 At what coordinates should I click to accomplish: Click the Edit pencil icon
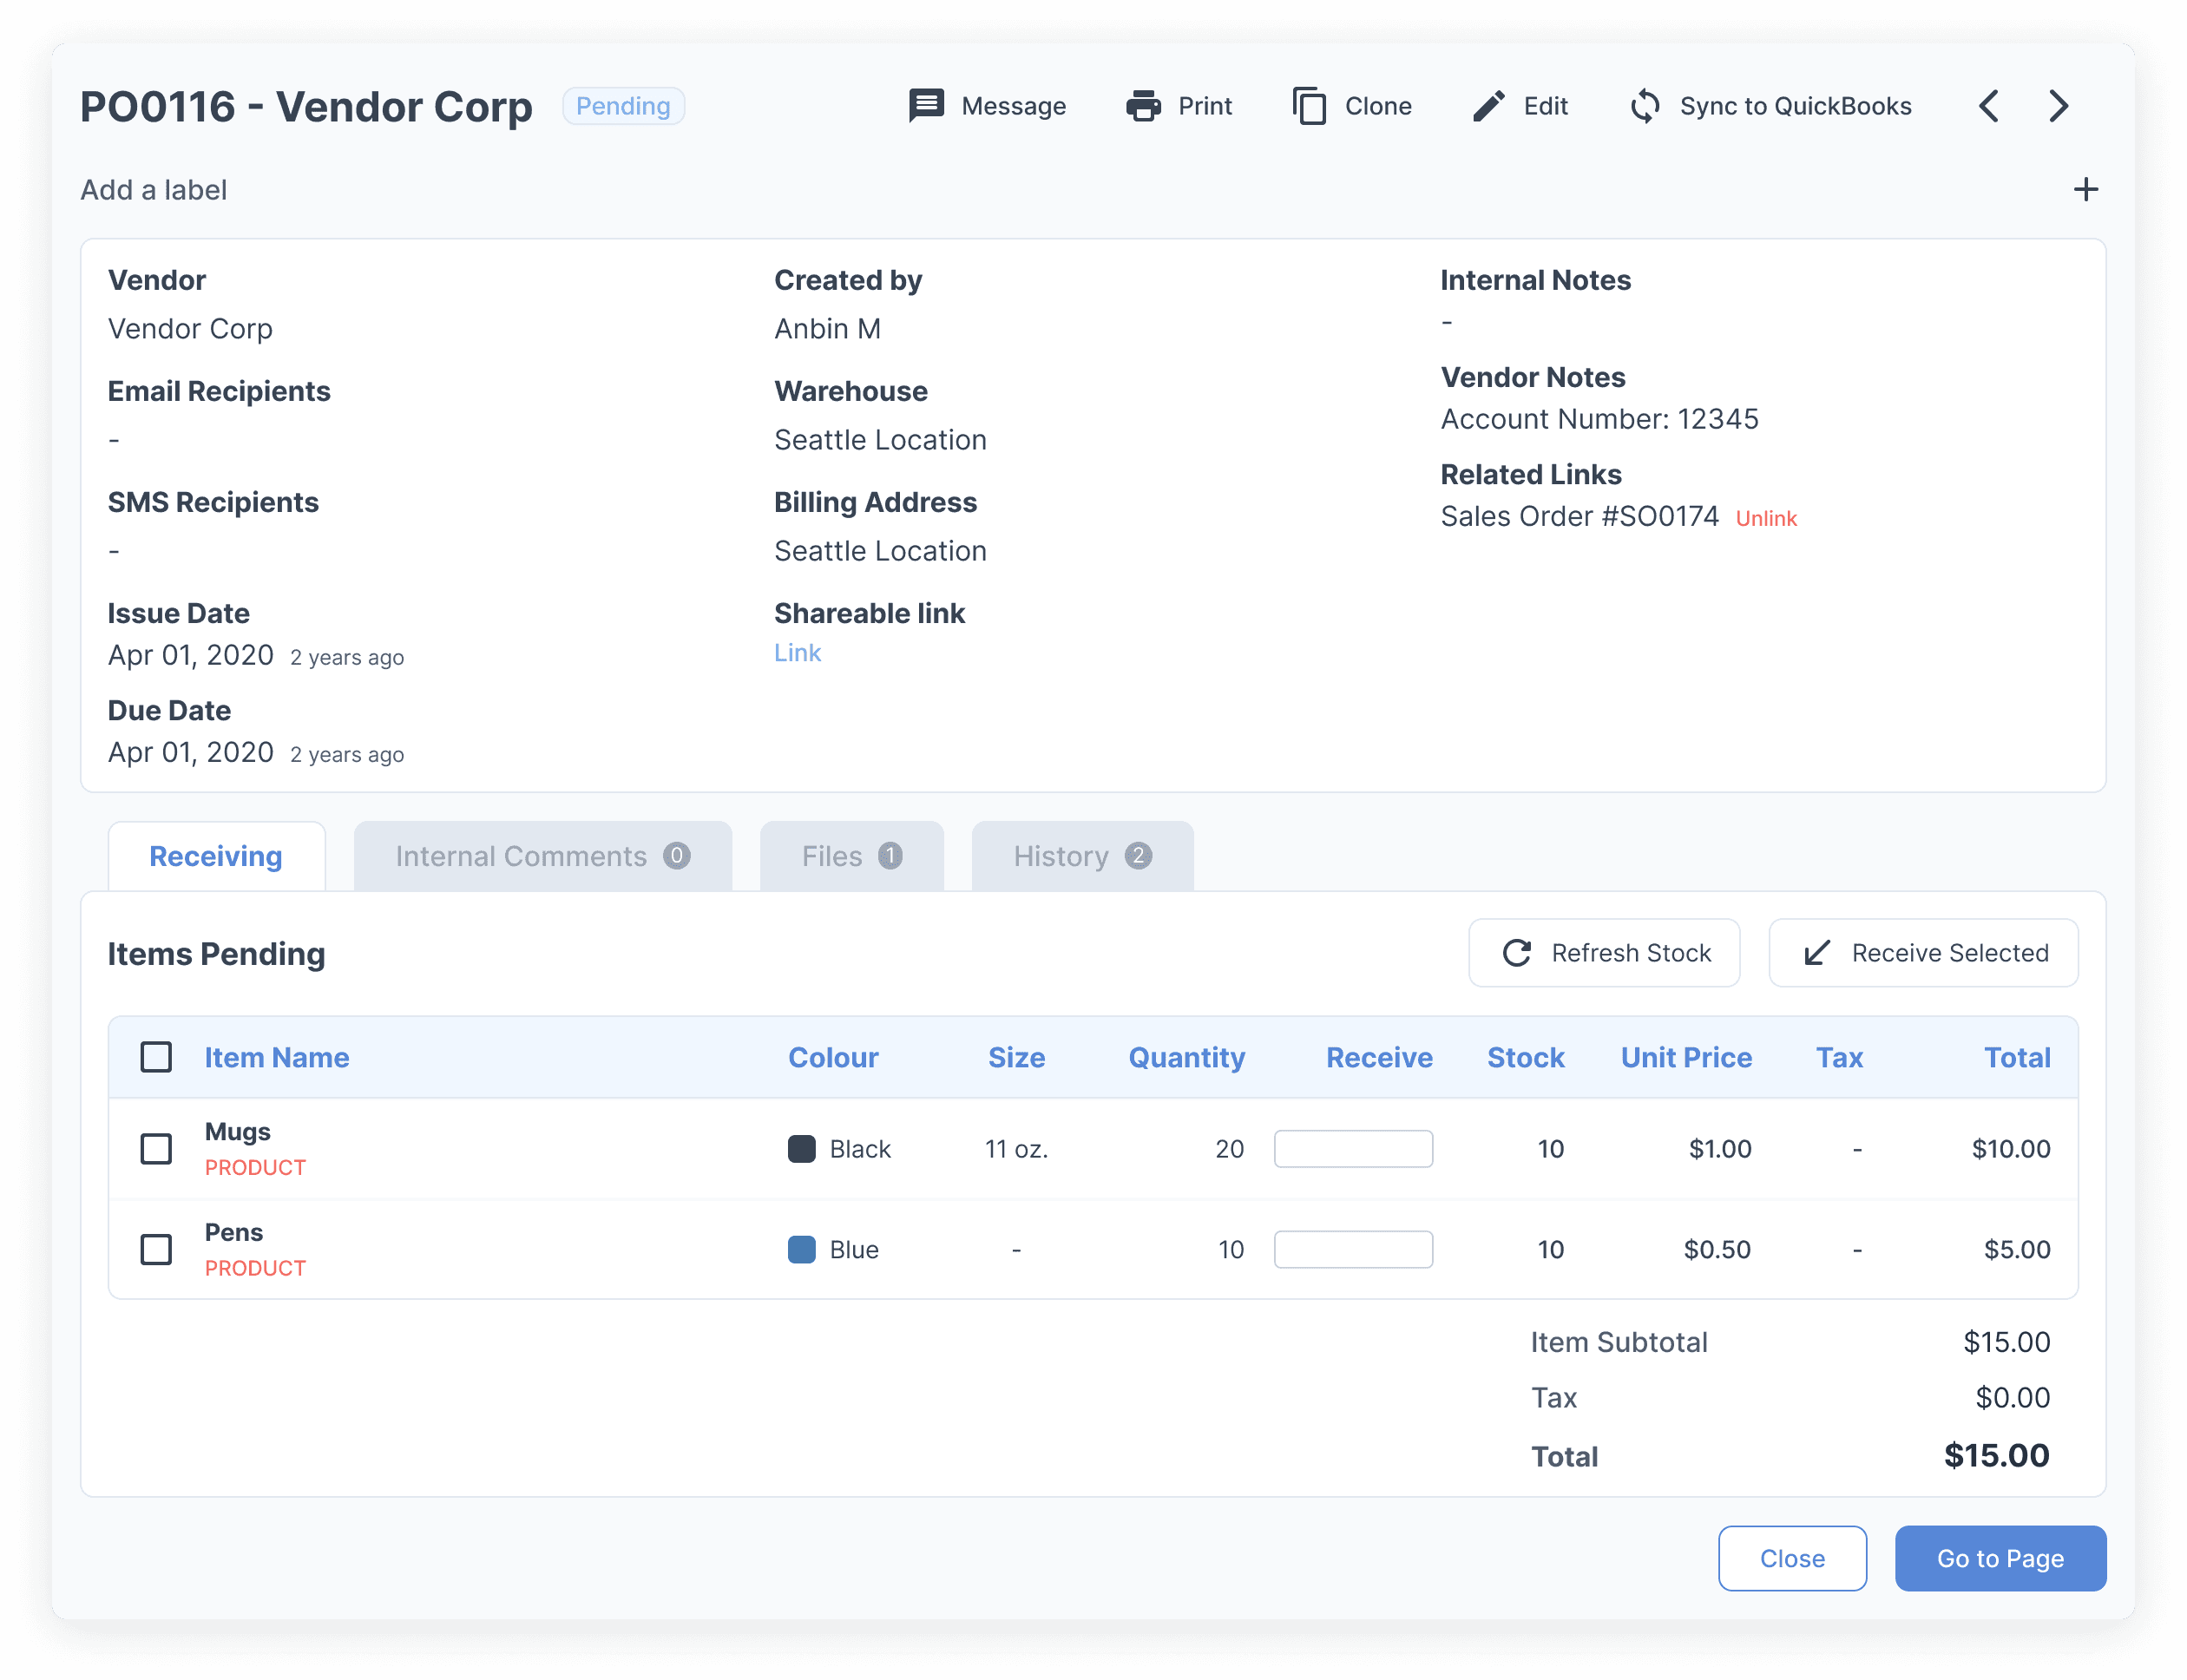click(1488, 105)
